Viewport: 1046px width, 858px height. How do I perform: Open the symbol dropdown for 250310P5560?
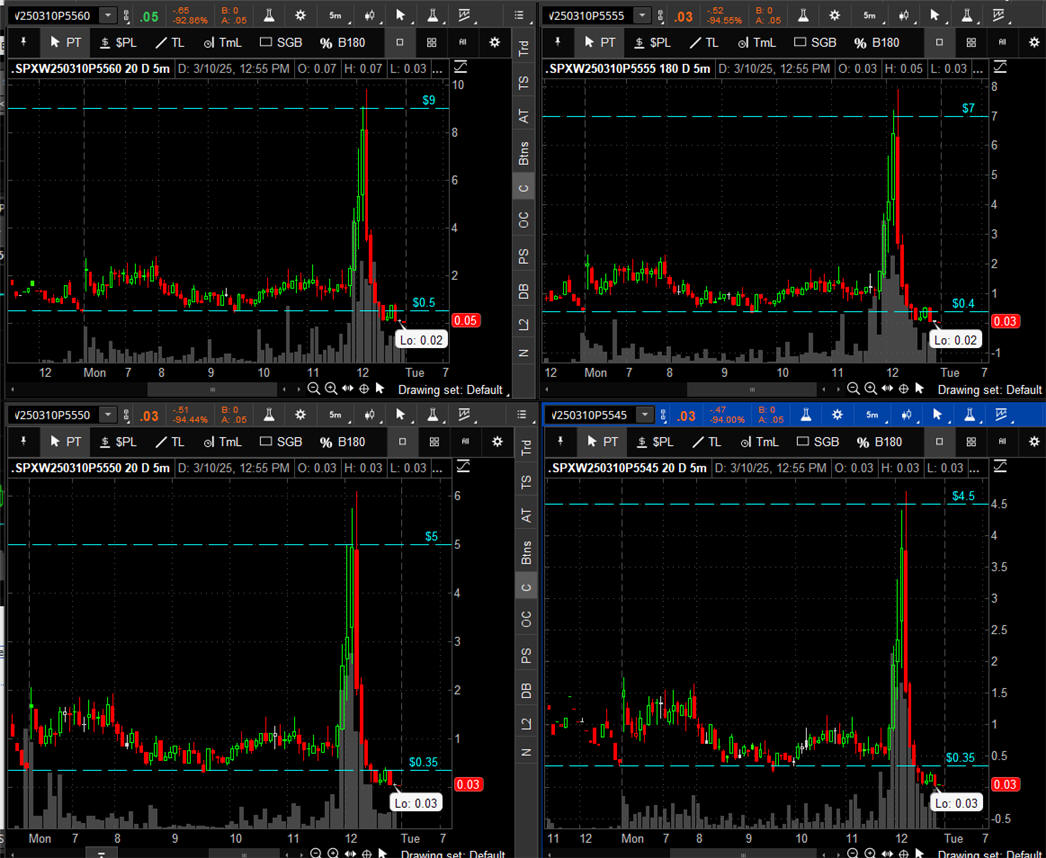[x=107, y=17]
